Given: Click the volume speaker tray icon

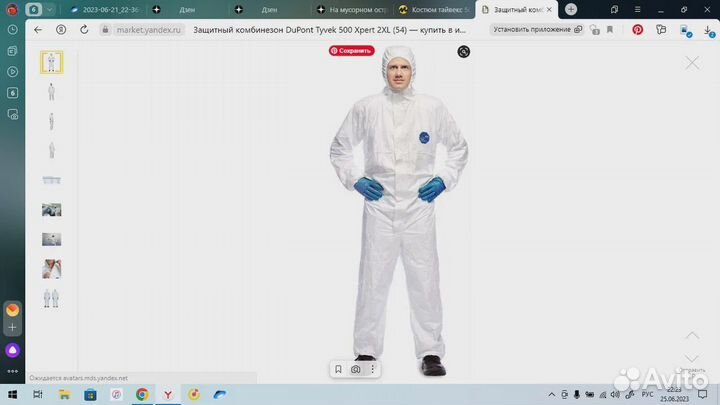Looking at the screenshot, I should pyautogui.click(x=615, y=394).
